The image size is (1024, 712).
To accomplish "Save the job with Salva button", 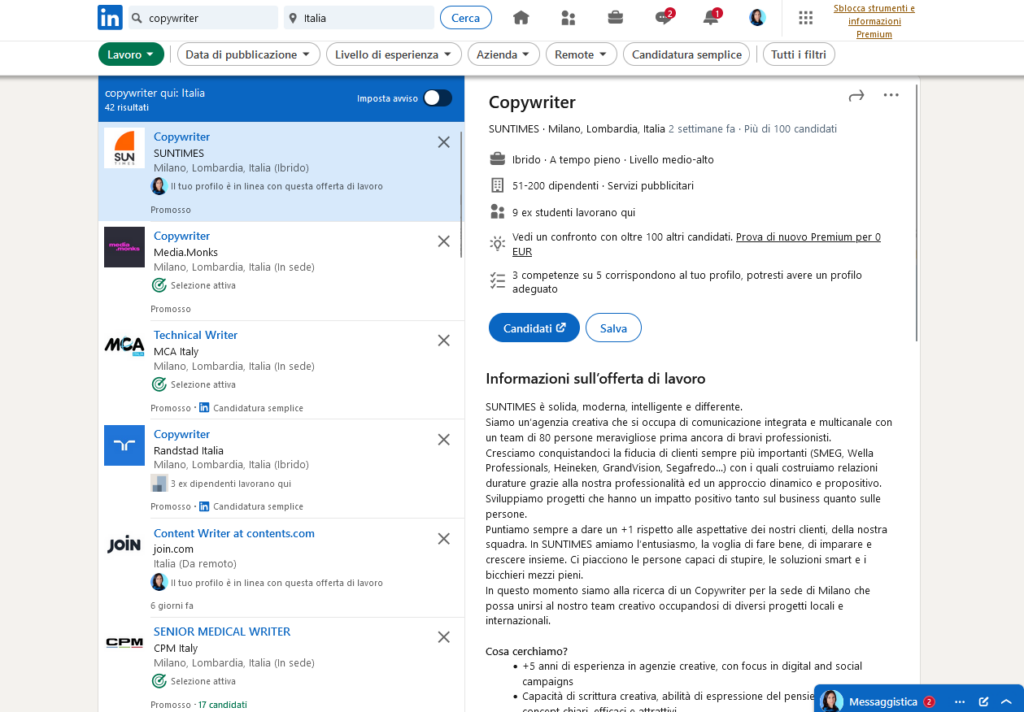I will [x=613, y=328].
